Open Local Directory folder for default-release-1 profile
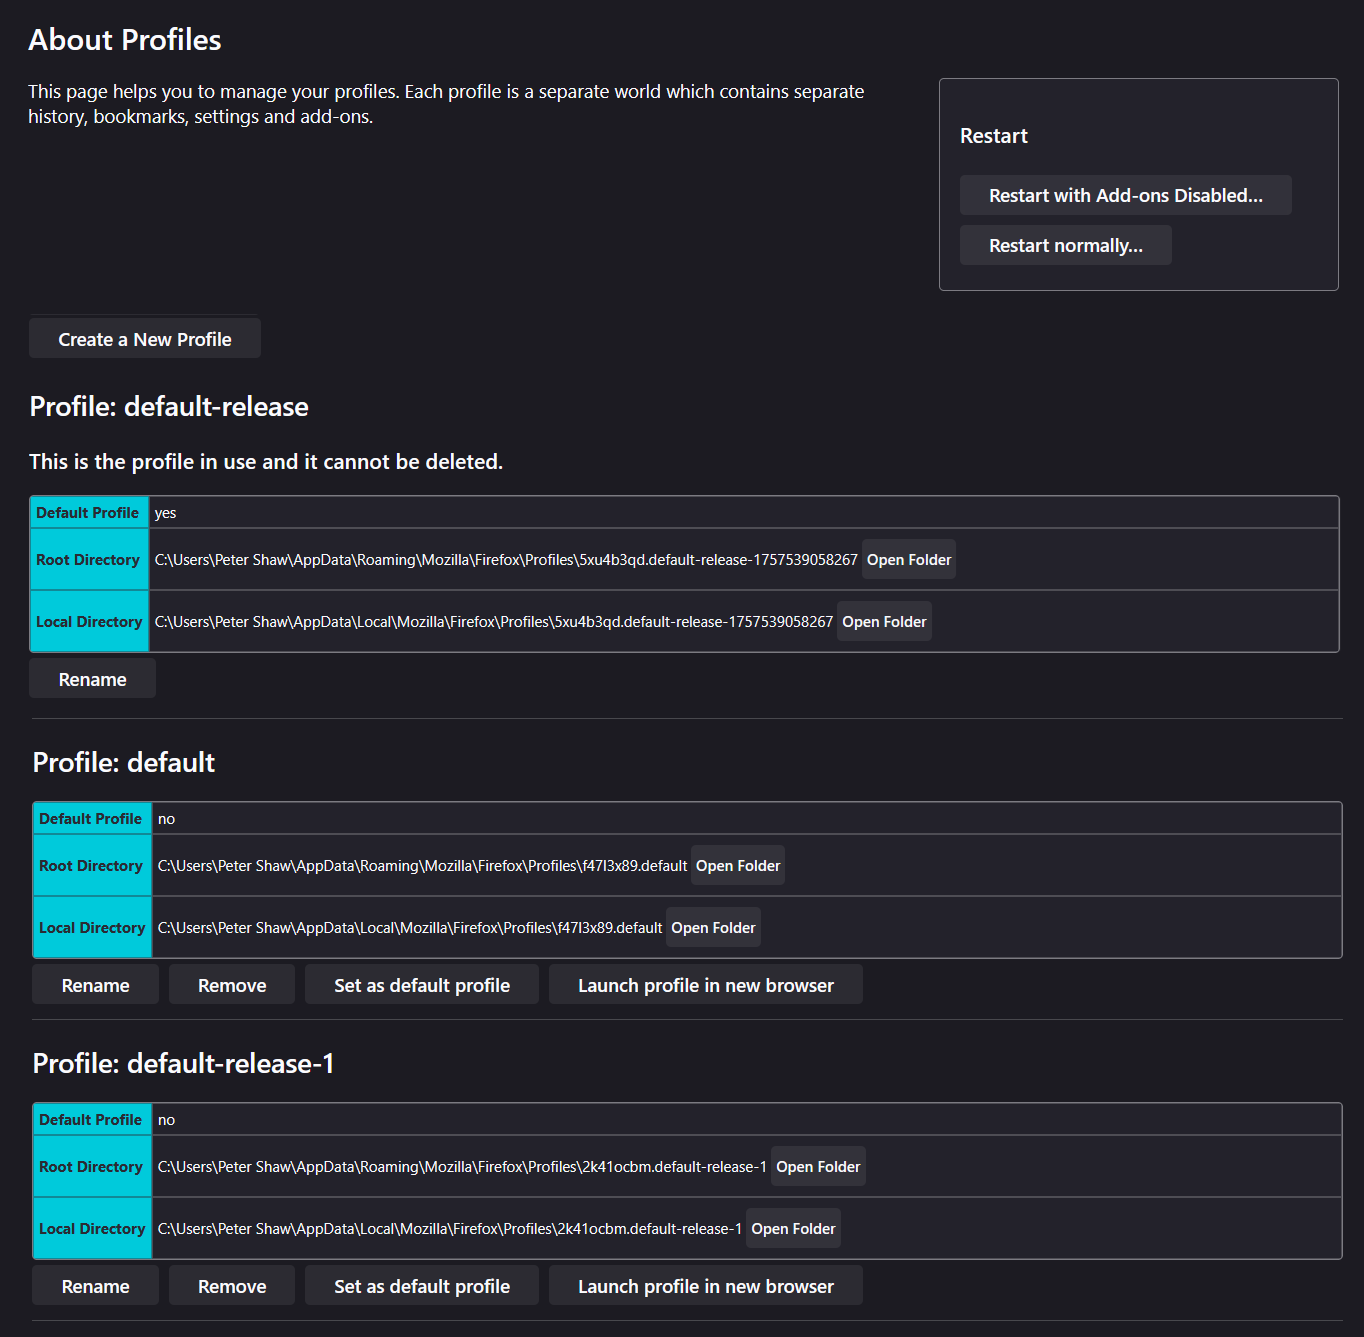 tap(793, 1229)
